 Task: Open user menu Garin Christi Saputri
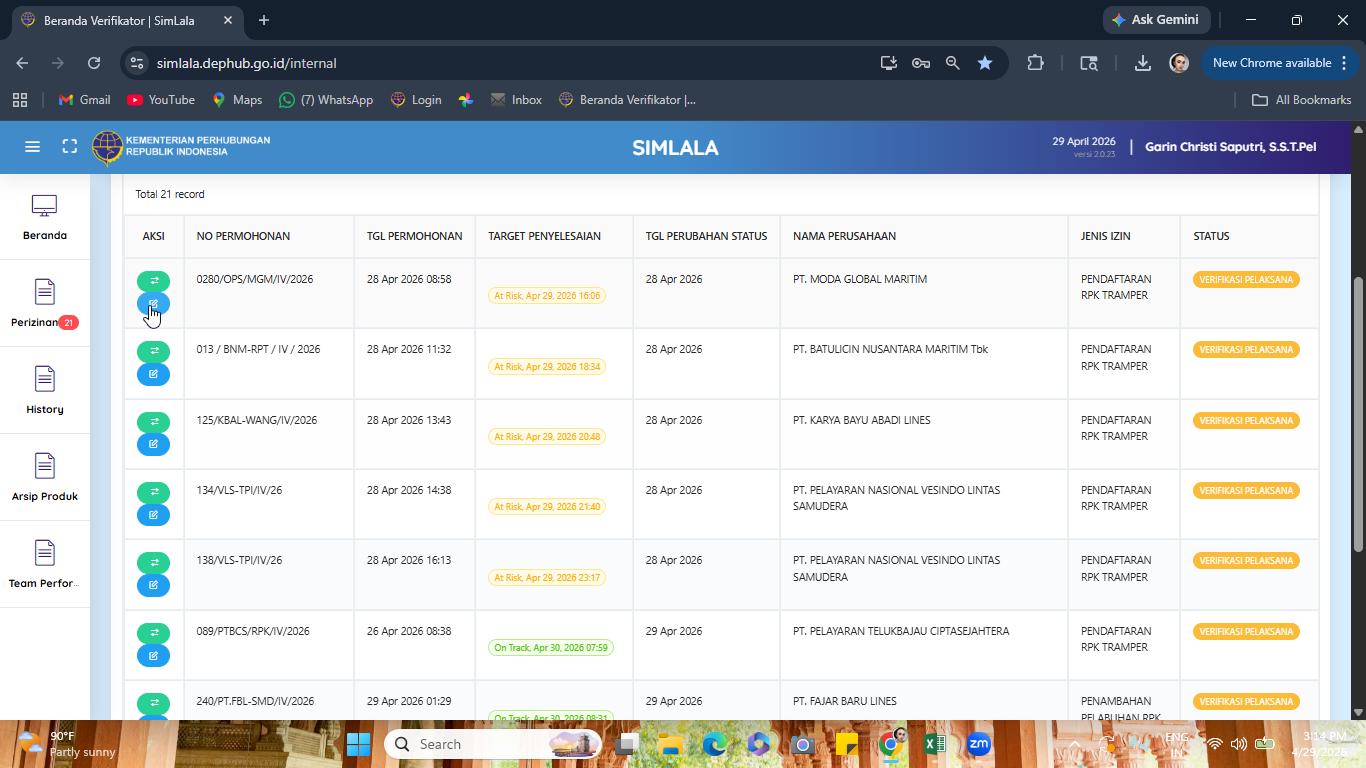tap(1230, 147)
